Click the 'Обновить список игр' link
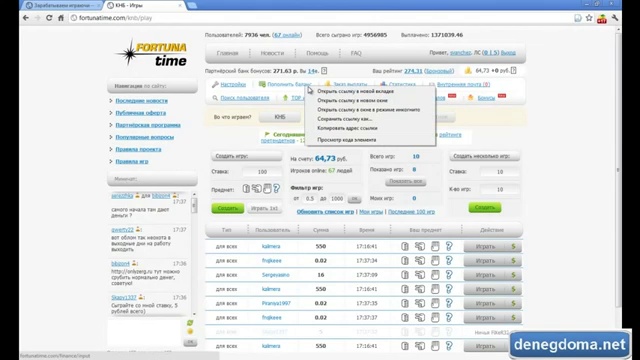 point(325,212)
